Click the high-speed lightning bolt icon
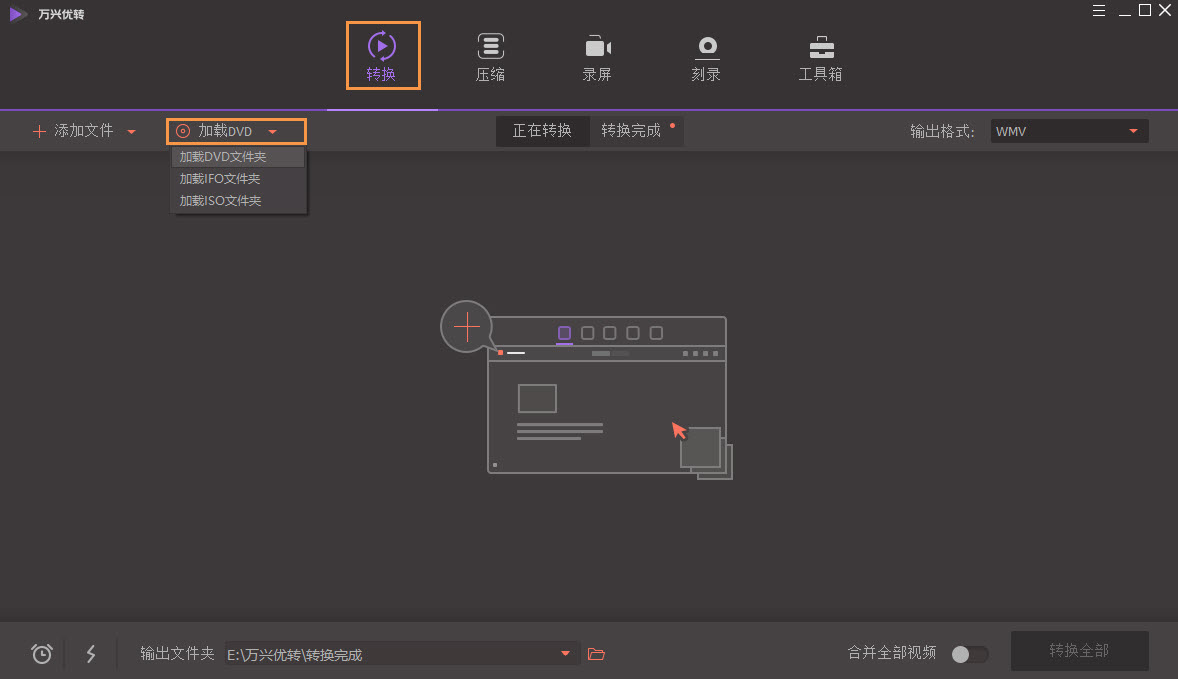This screenshot has width=1178, height=679. click(91, 653)
